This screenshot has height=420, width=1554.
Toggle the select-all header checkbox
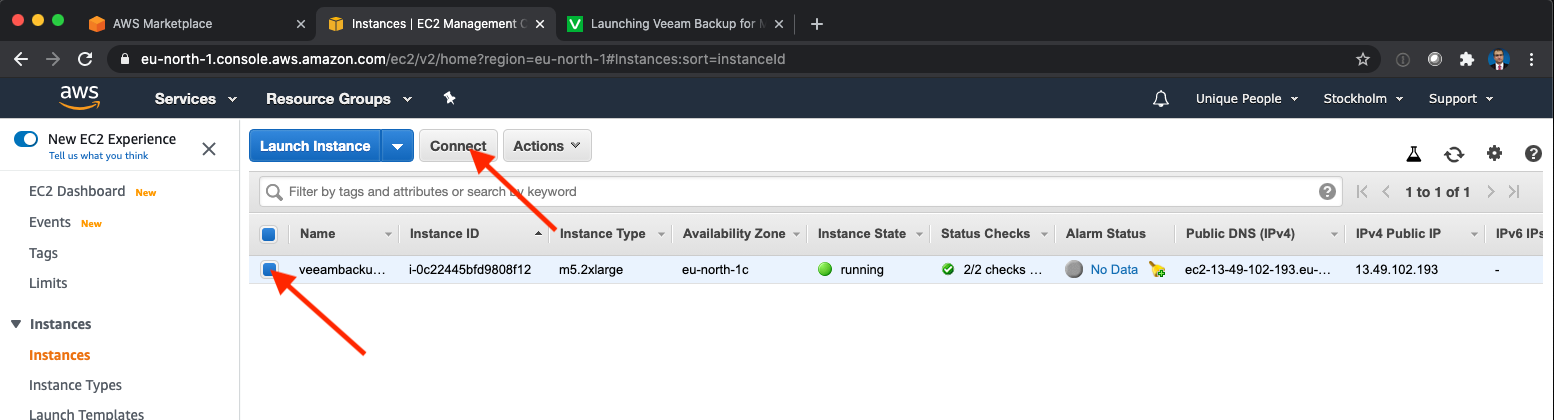tap(268, 234)
